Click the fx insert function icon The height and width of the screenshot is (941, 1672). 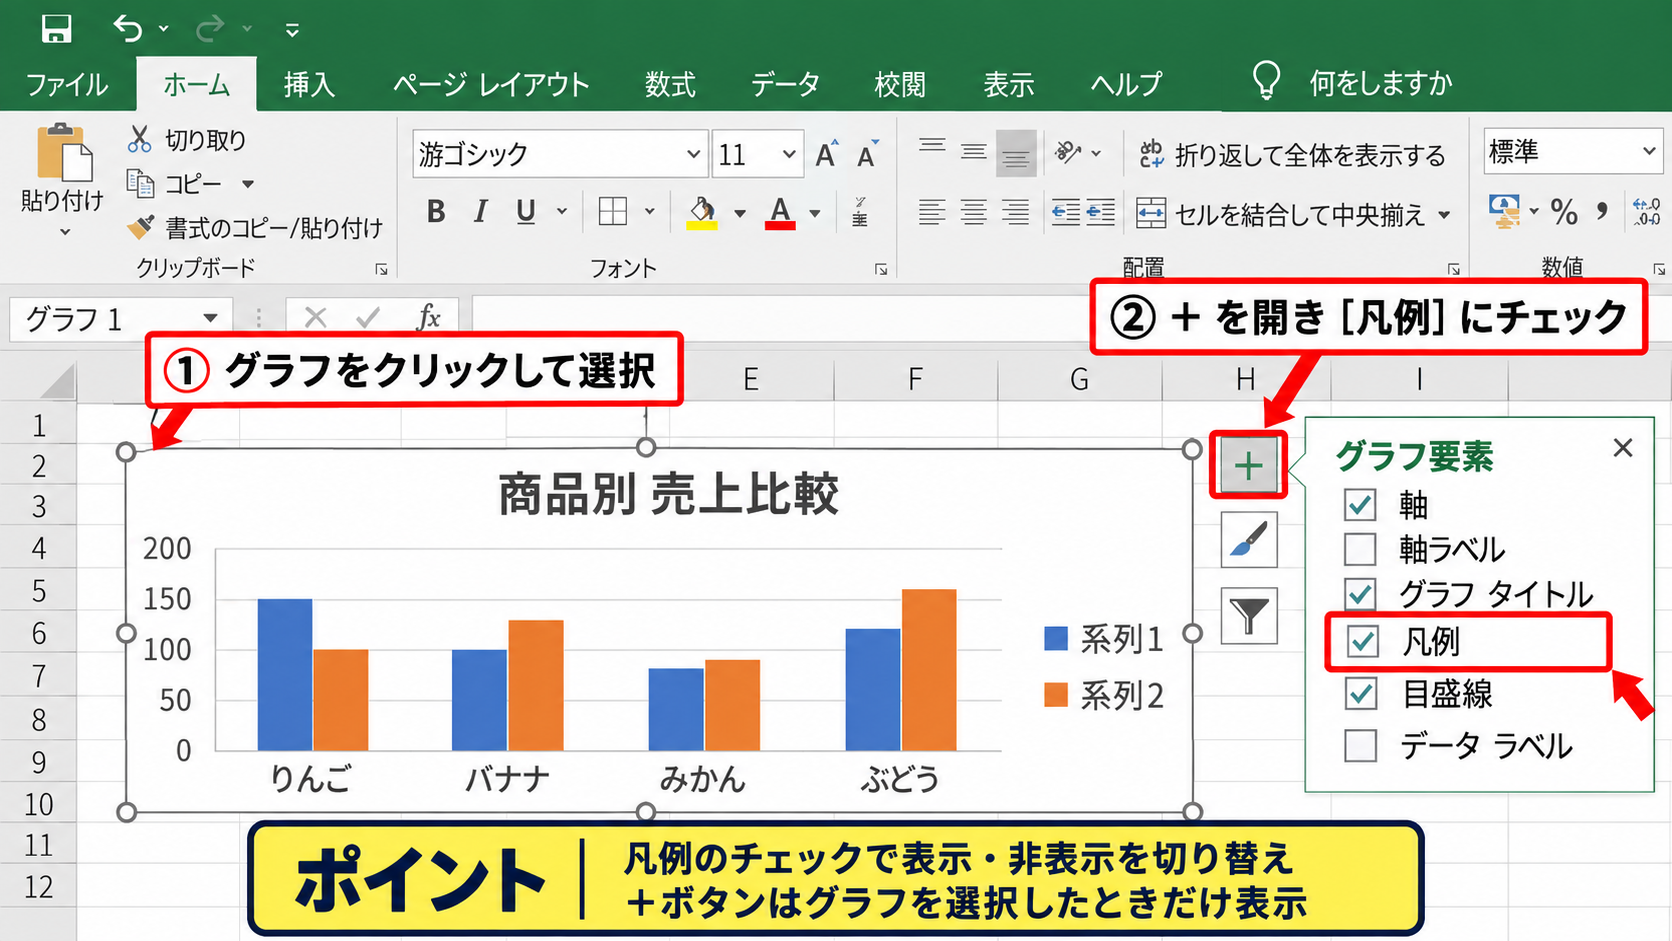pyautogui.click(x=428, y=318)
